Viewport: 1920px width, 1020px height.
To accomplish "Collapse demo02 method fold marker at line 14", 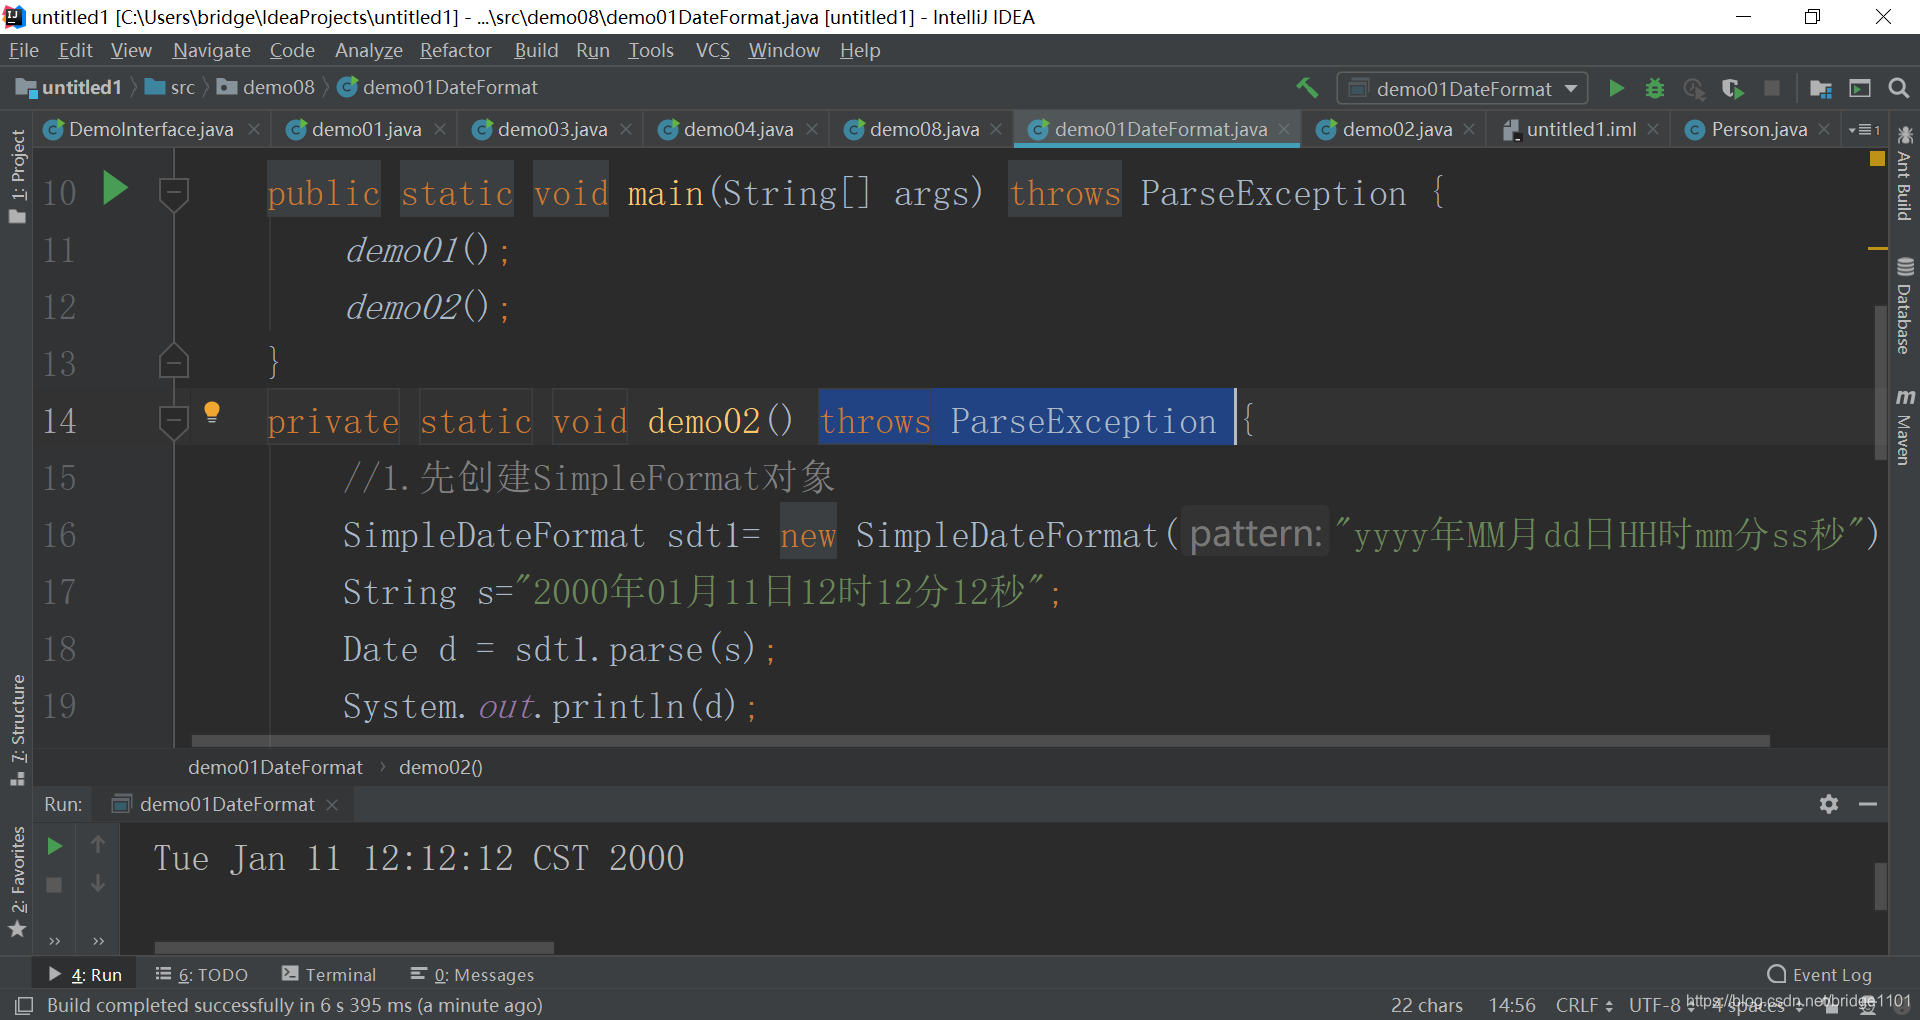I will [174, 421].
